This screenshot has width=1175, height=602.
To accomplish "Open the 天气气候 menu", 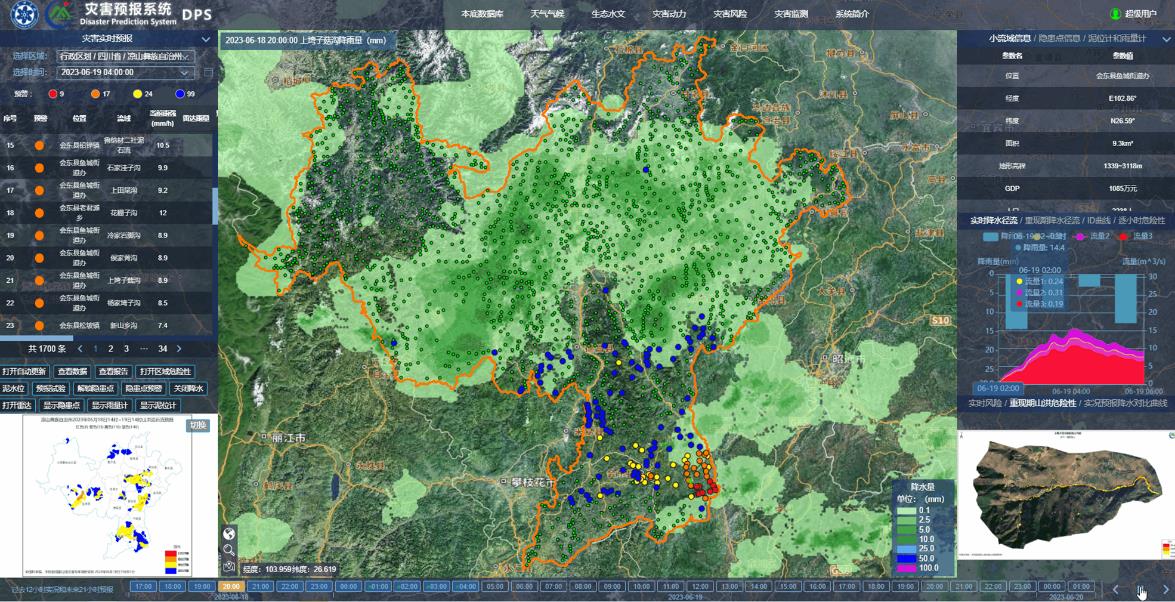I will point(547,14).
